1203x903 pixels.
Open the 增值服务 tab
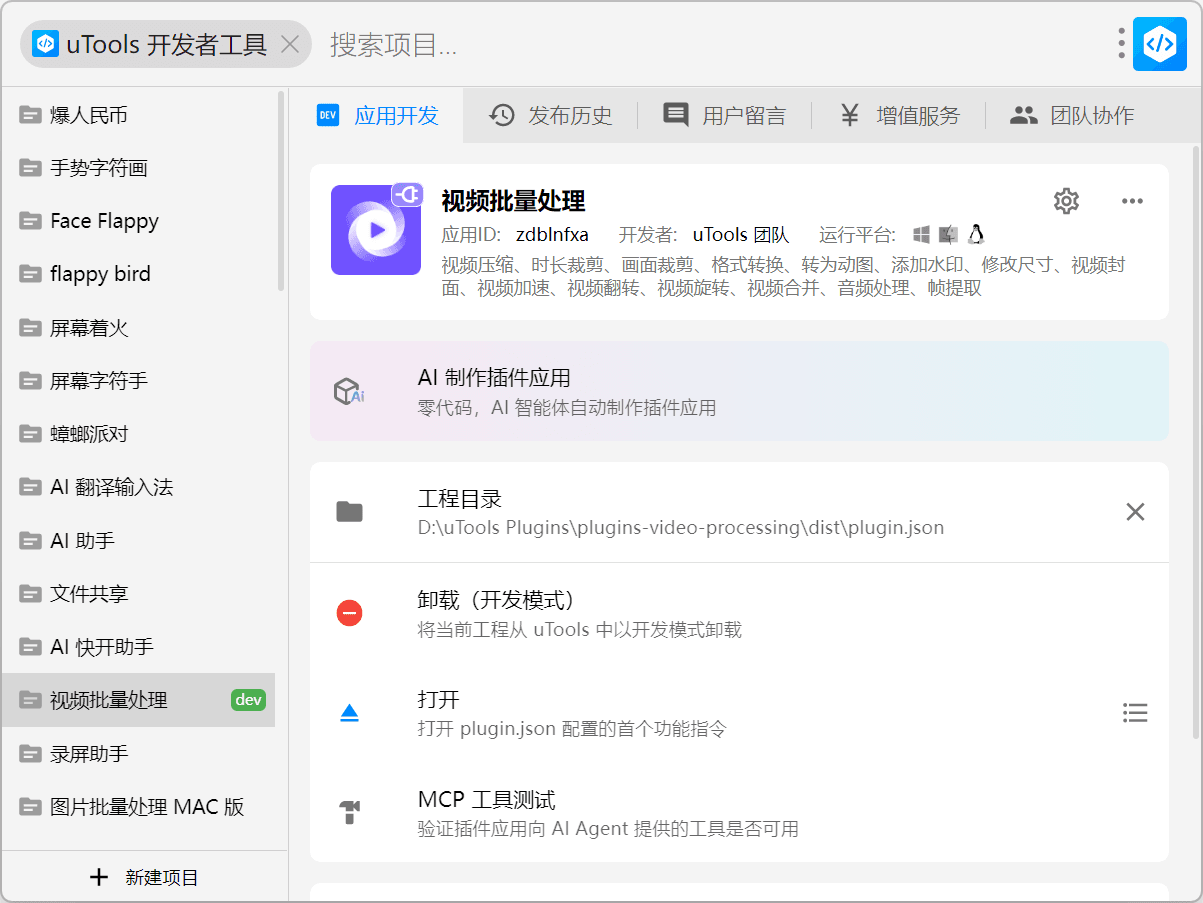click(899, 116)
